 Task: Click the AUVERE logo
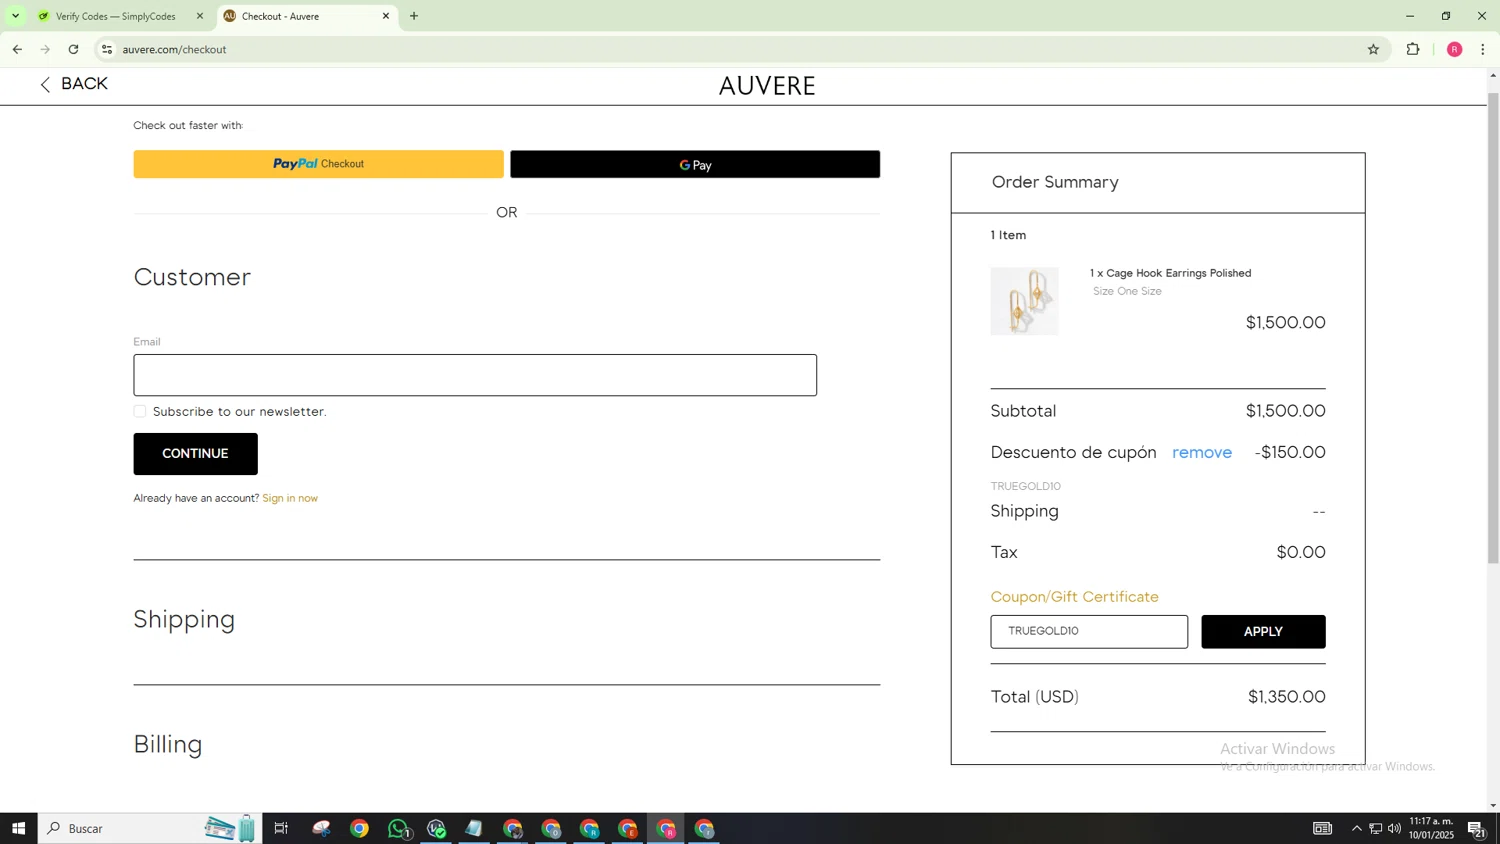[767, 86]
